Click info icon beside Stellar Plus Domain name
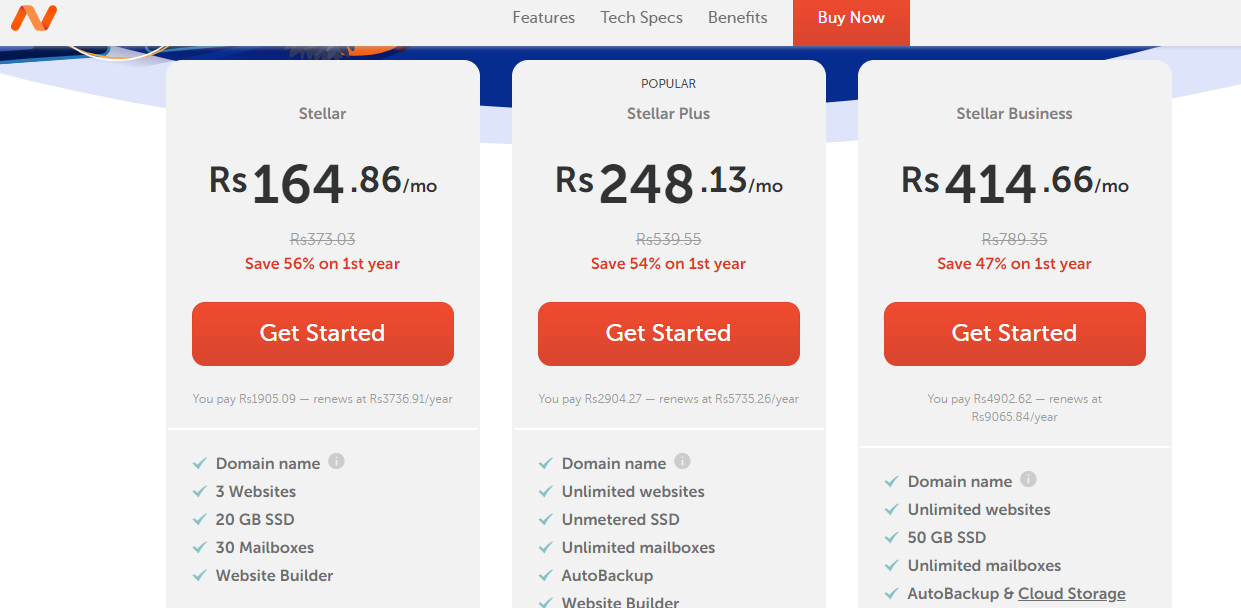The width and height of the screenshot is (1241, 608). pos(682,462)
